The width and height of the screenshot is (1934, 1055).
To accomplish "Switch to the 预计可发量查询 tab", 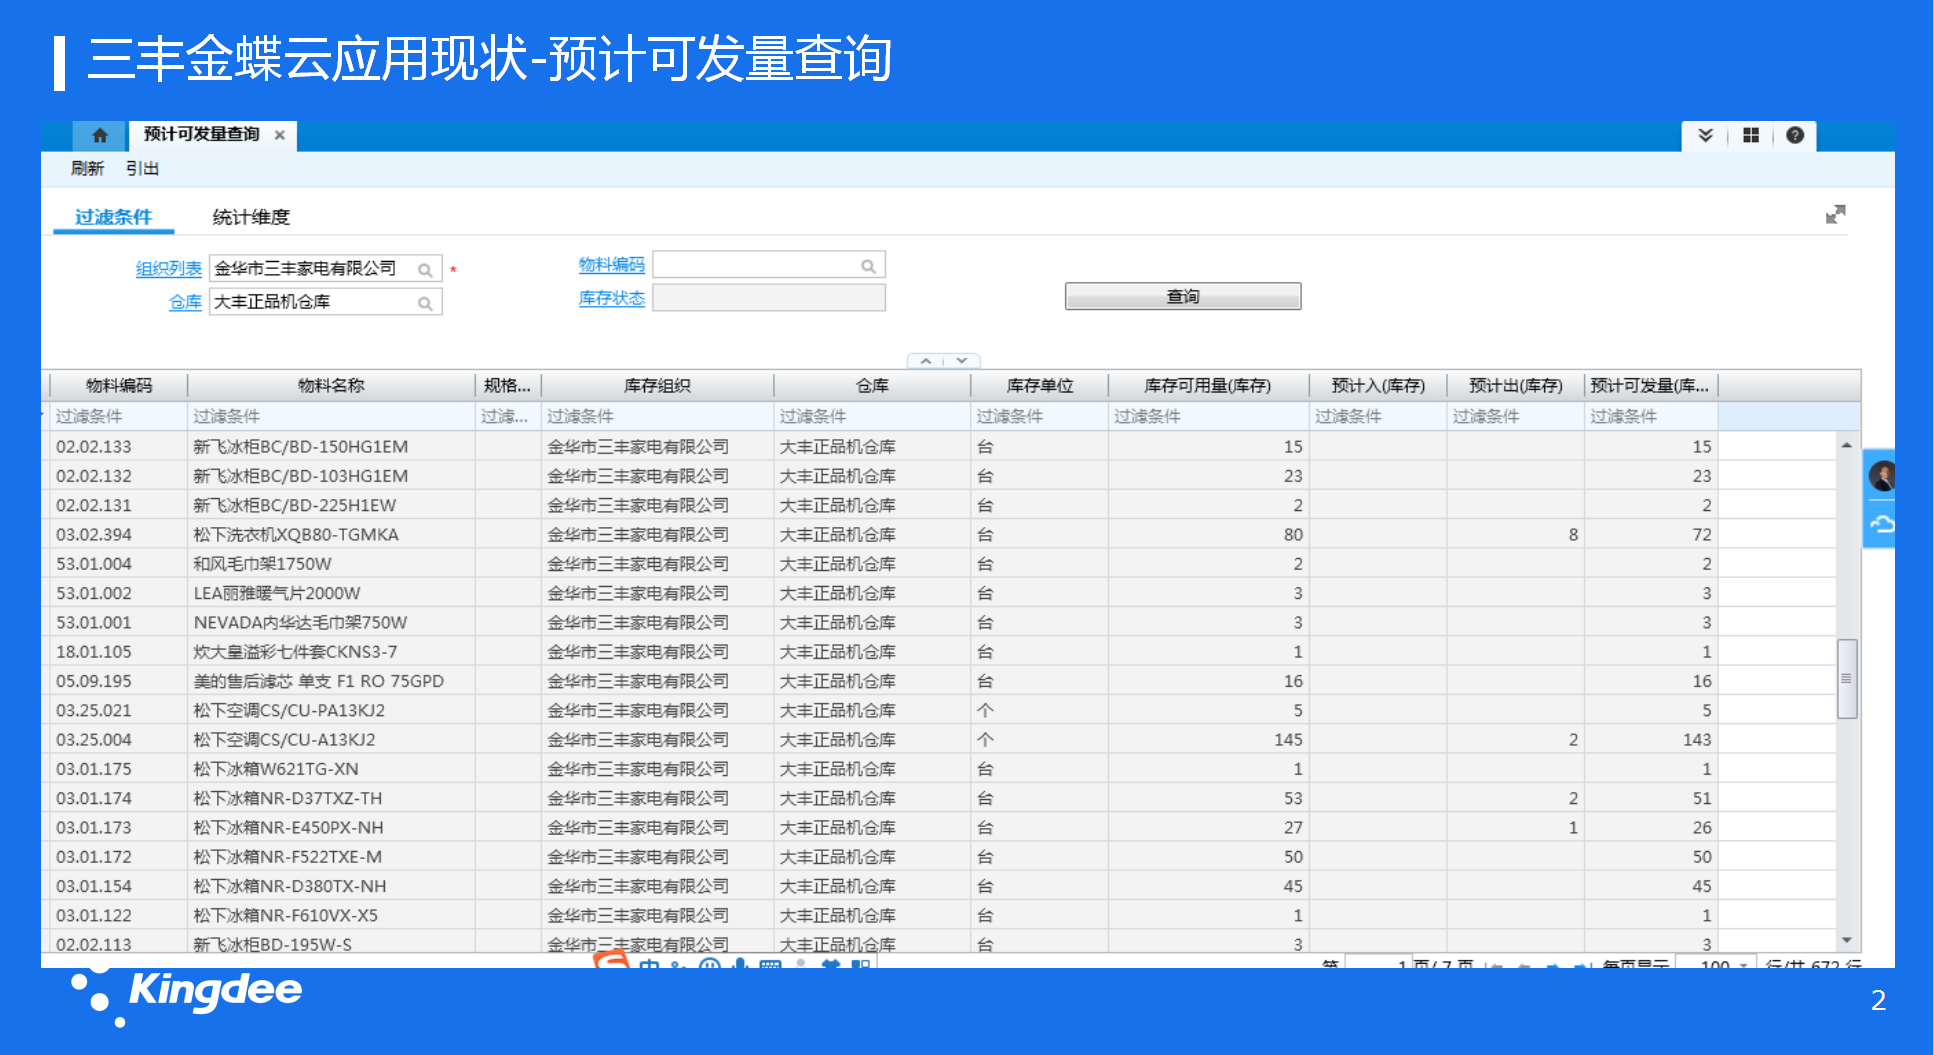I will 201,135.
